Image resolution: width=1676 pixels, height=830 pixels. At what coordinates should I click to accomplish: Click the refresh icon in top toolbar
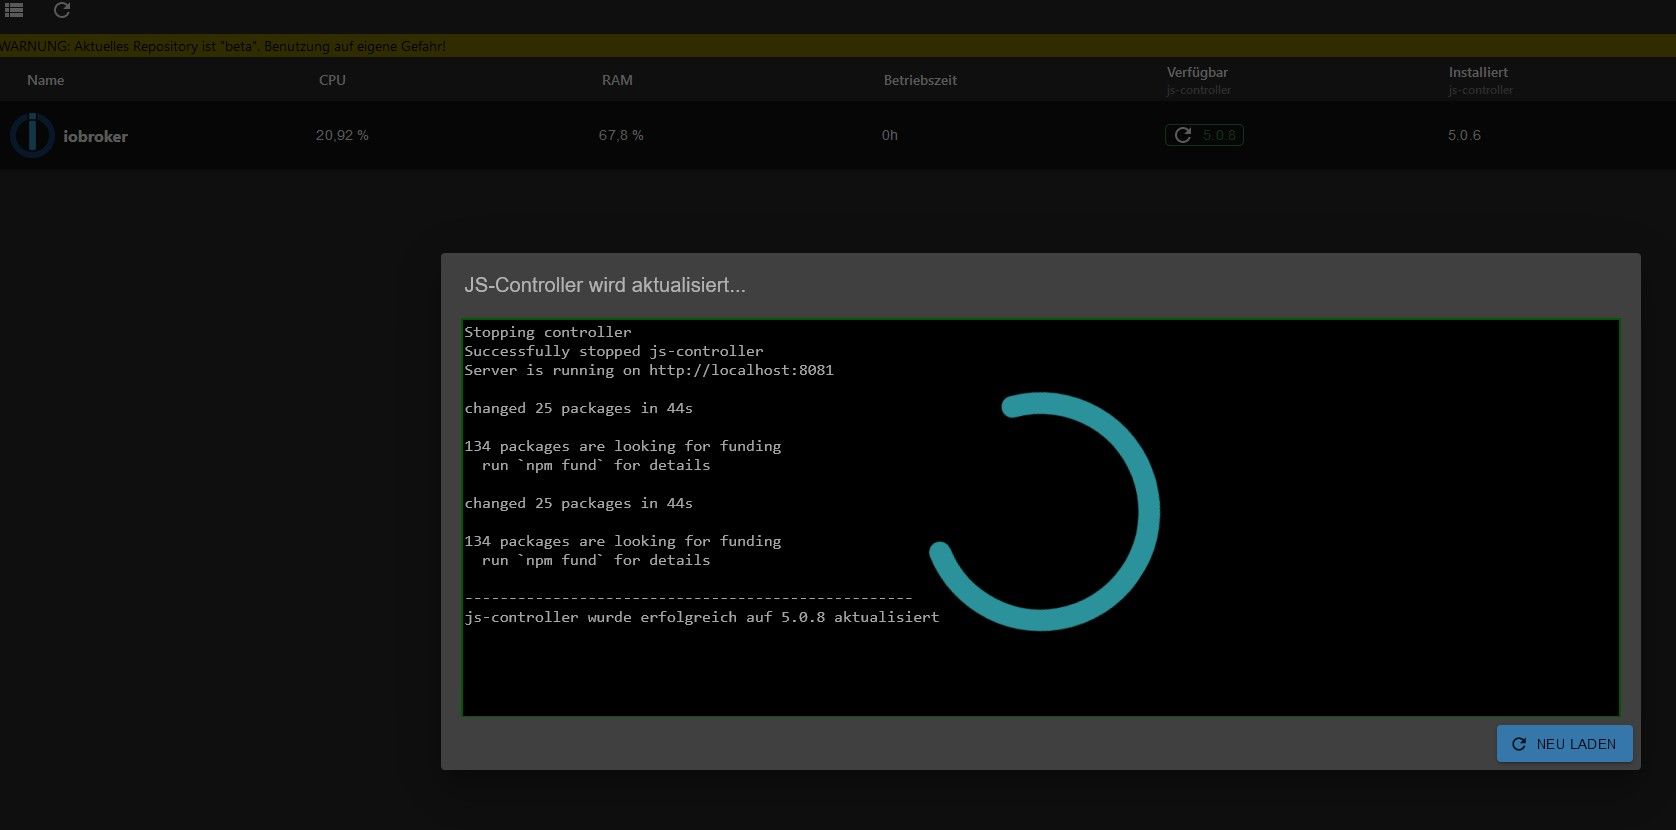[x=62, y=10]
